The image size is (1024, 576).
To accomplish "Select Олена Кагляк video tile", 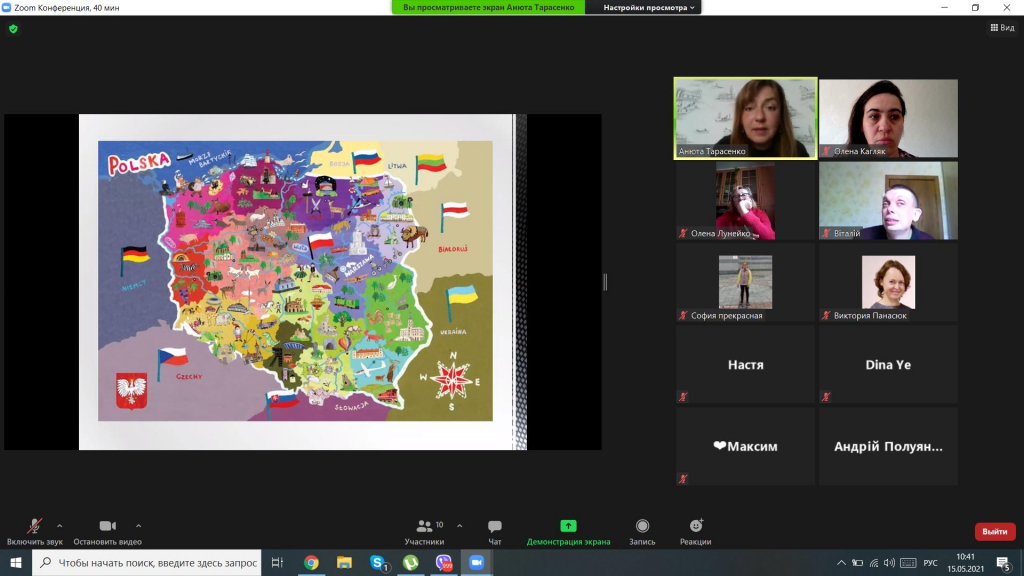I will pos(888,118).
